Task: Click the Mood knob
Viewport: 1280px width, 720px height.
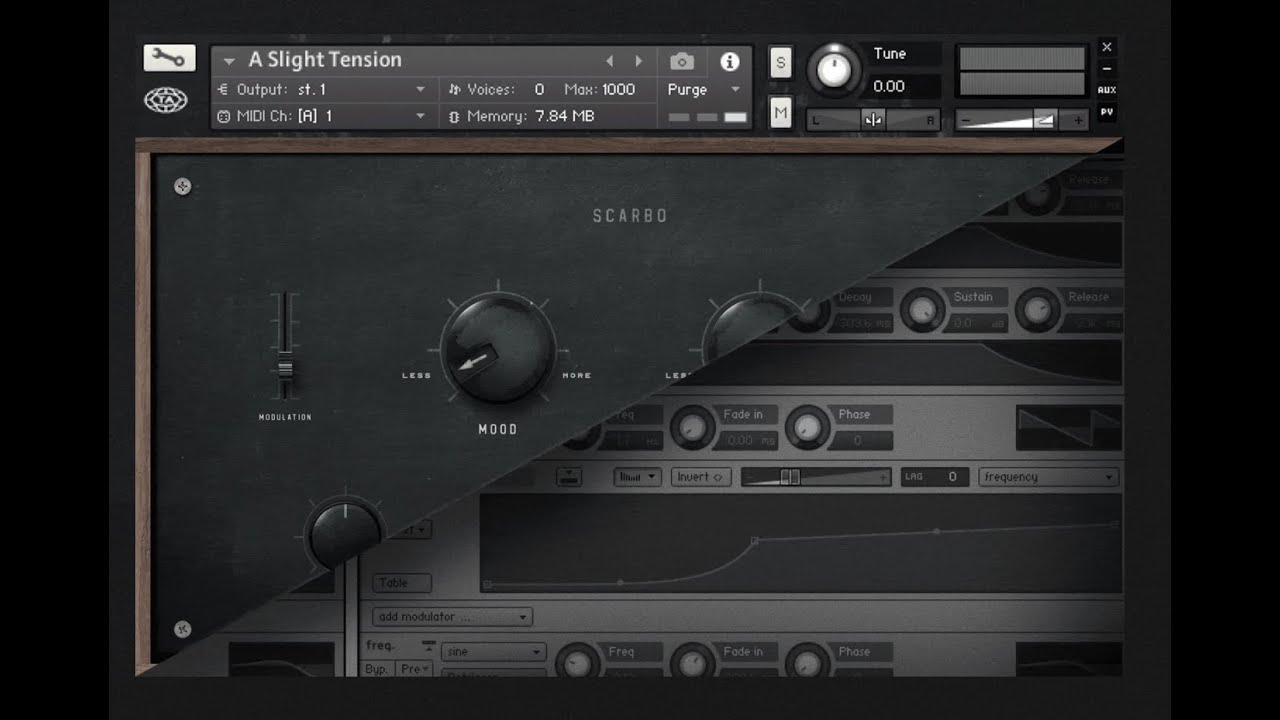Action: (497, 348)
